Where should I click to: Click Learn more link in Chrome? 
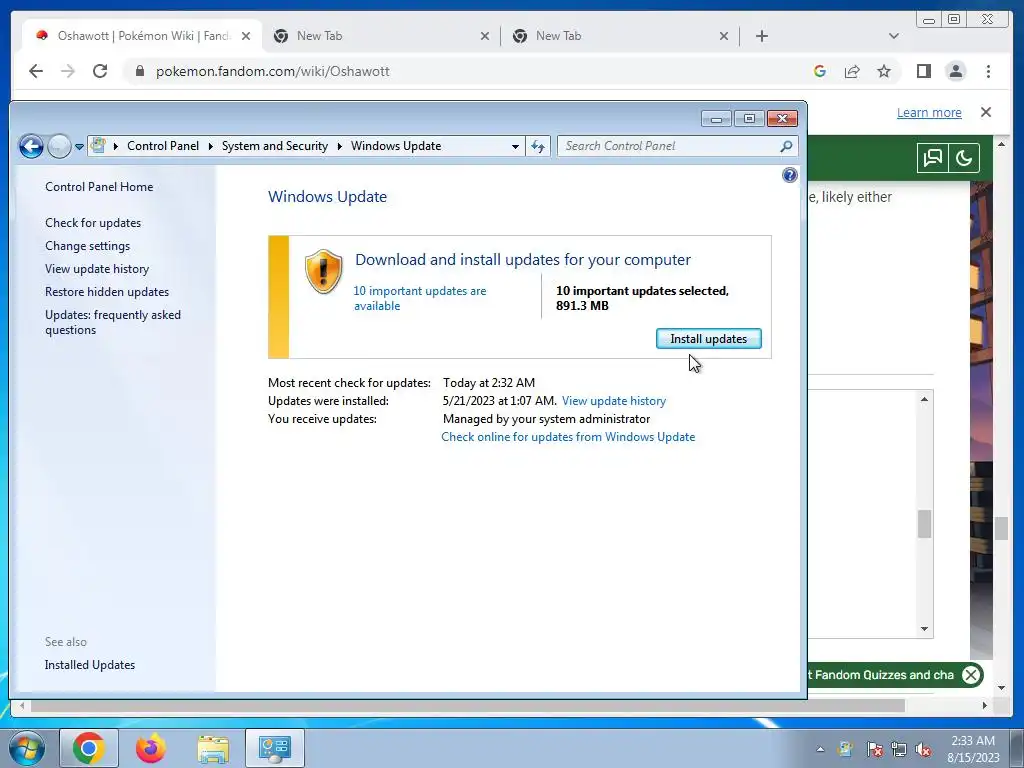click(929, 112)
